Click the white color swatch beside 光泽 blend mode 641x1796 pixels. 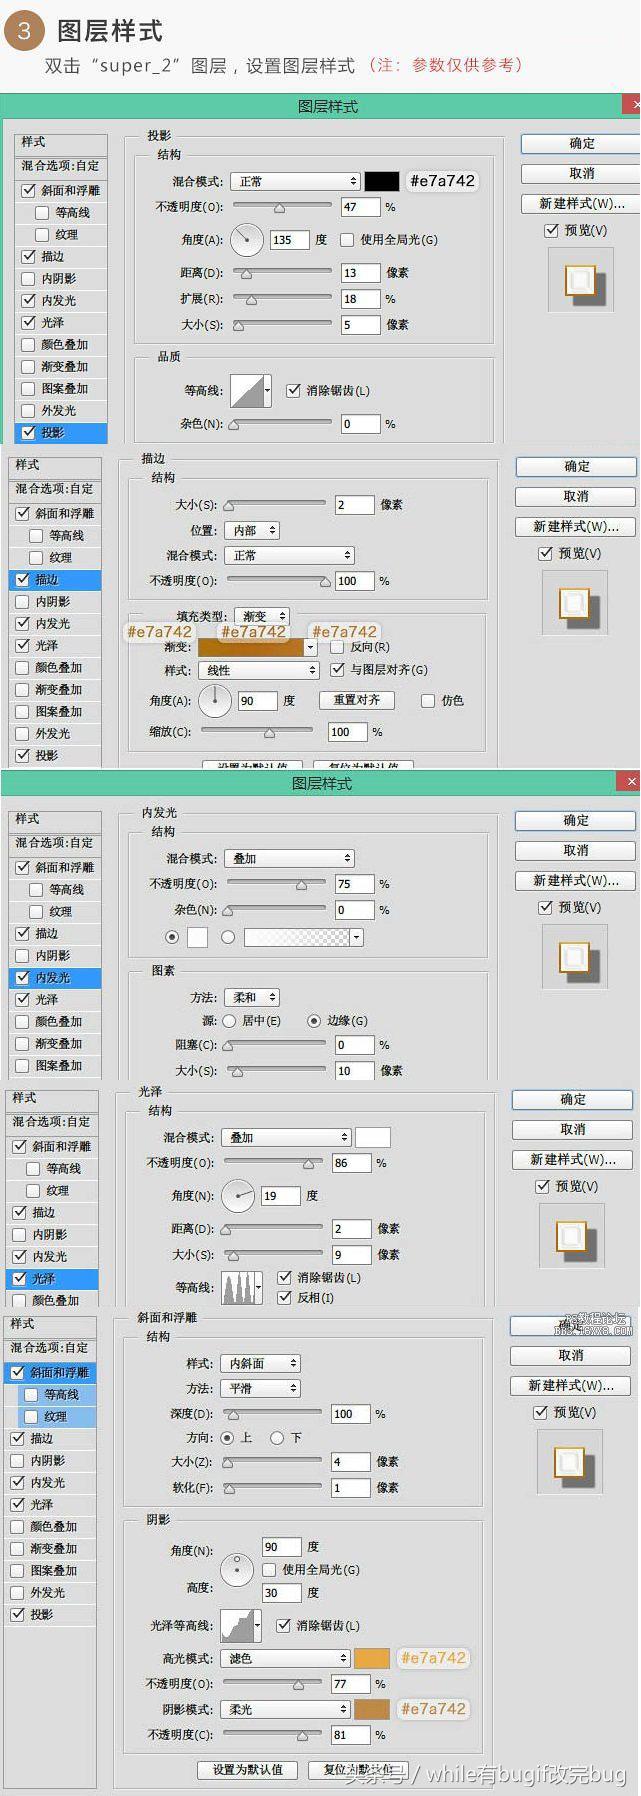pos(372,1137)
